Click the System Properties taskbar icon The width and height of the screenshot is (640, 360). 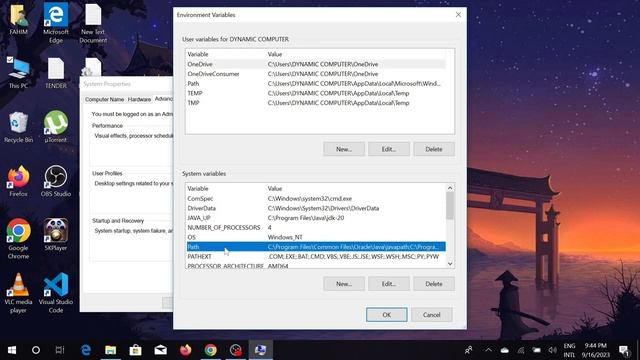(x=260, y=350)
